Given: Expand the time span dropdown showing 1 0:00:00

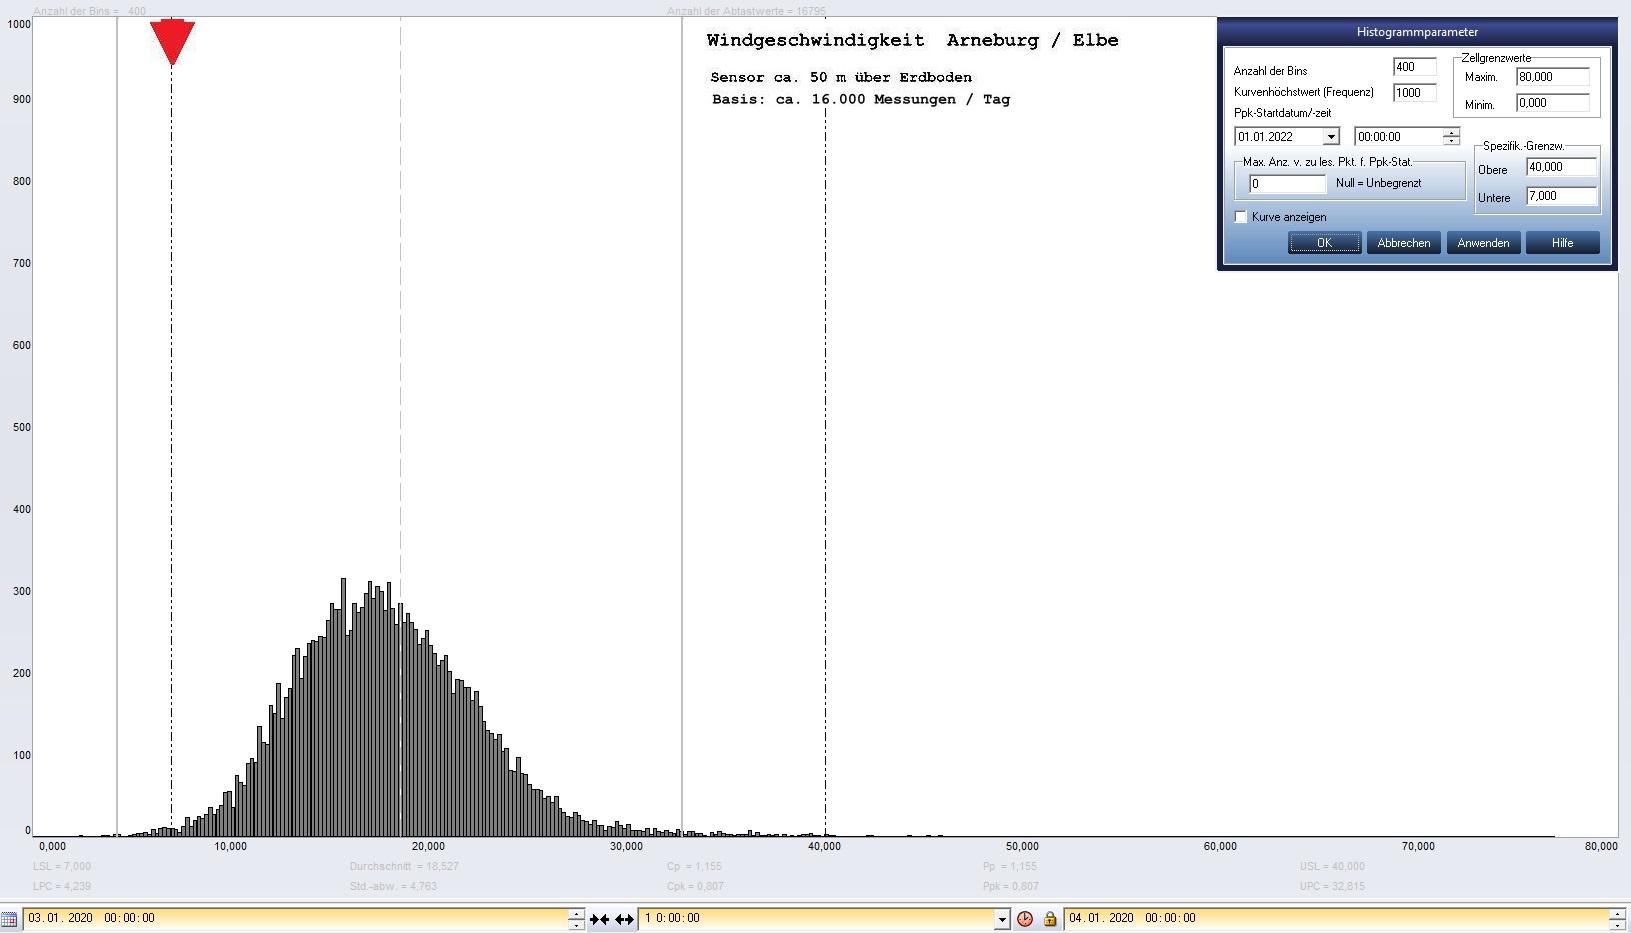Looking at the screenshot, I should 1001,919.
